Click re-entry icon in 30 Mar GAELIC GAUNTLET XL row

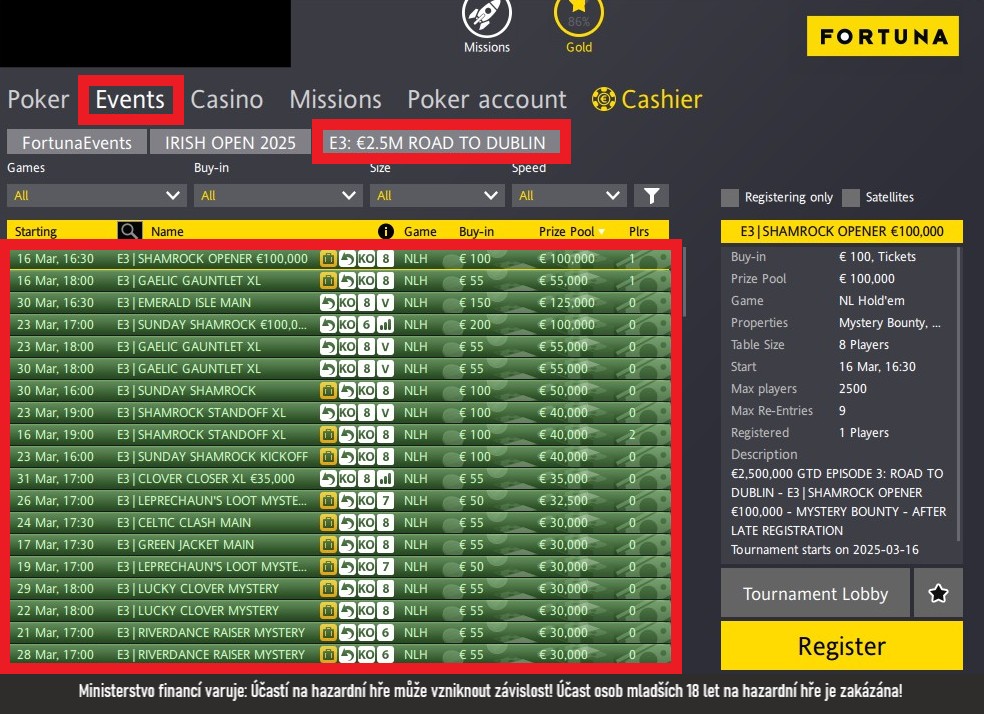point(328,368)
